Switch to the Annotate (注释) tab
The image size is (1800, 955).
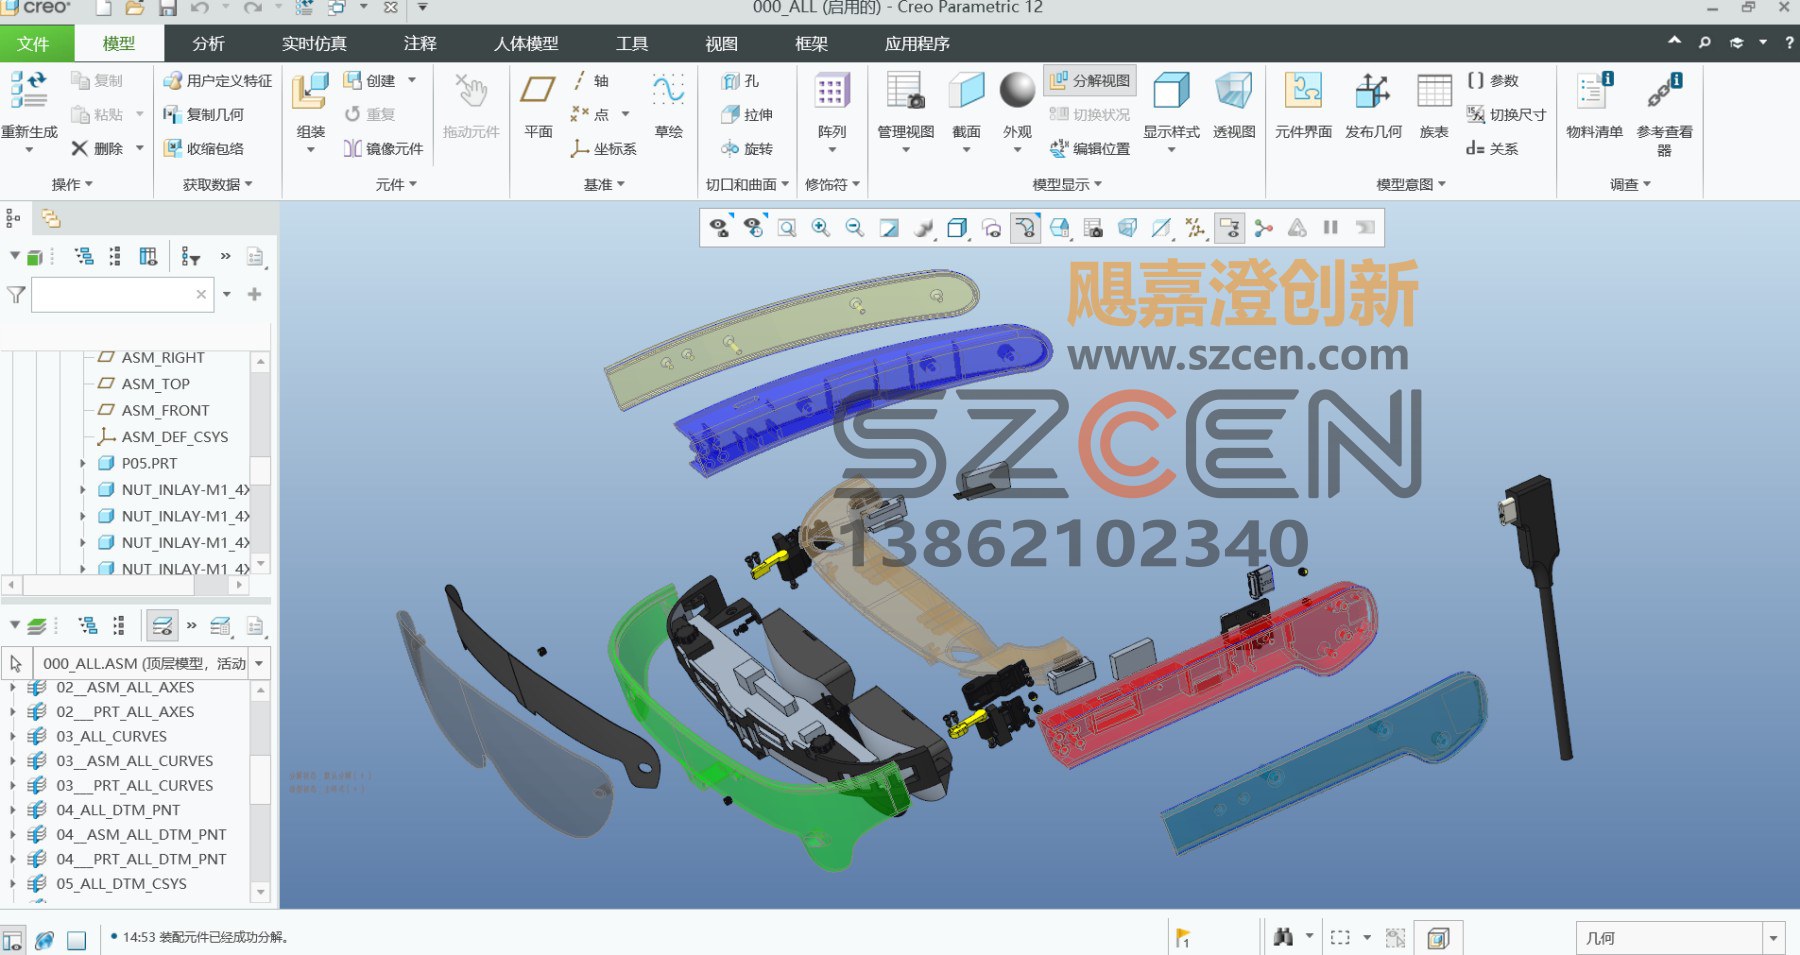coord(420,44)
